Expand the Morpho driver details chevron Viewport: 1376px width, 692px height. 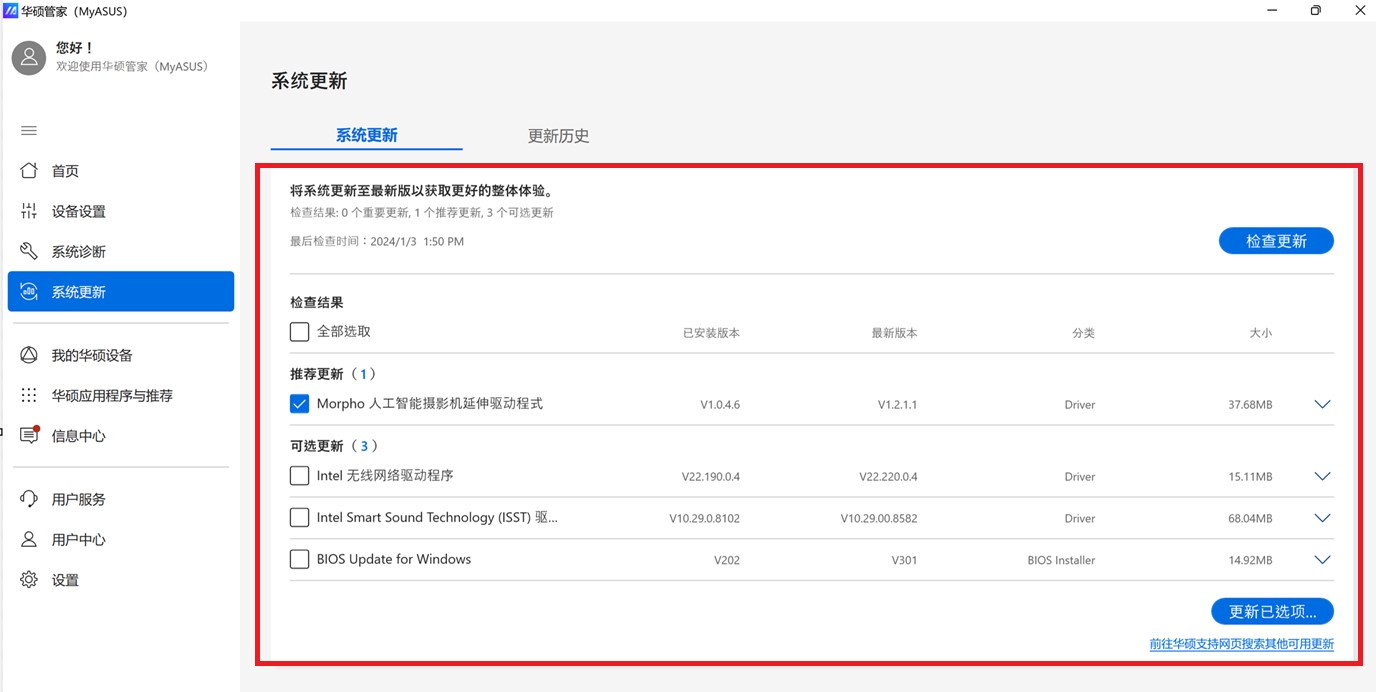(1322, 404)
